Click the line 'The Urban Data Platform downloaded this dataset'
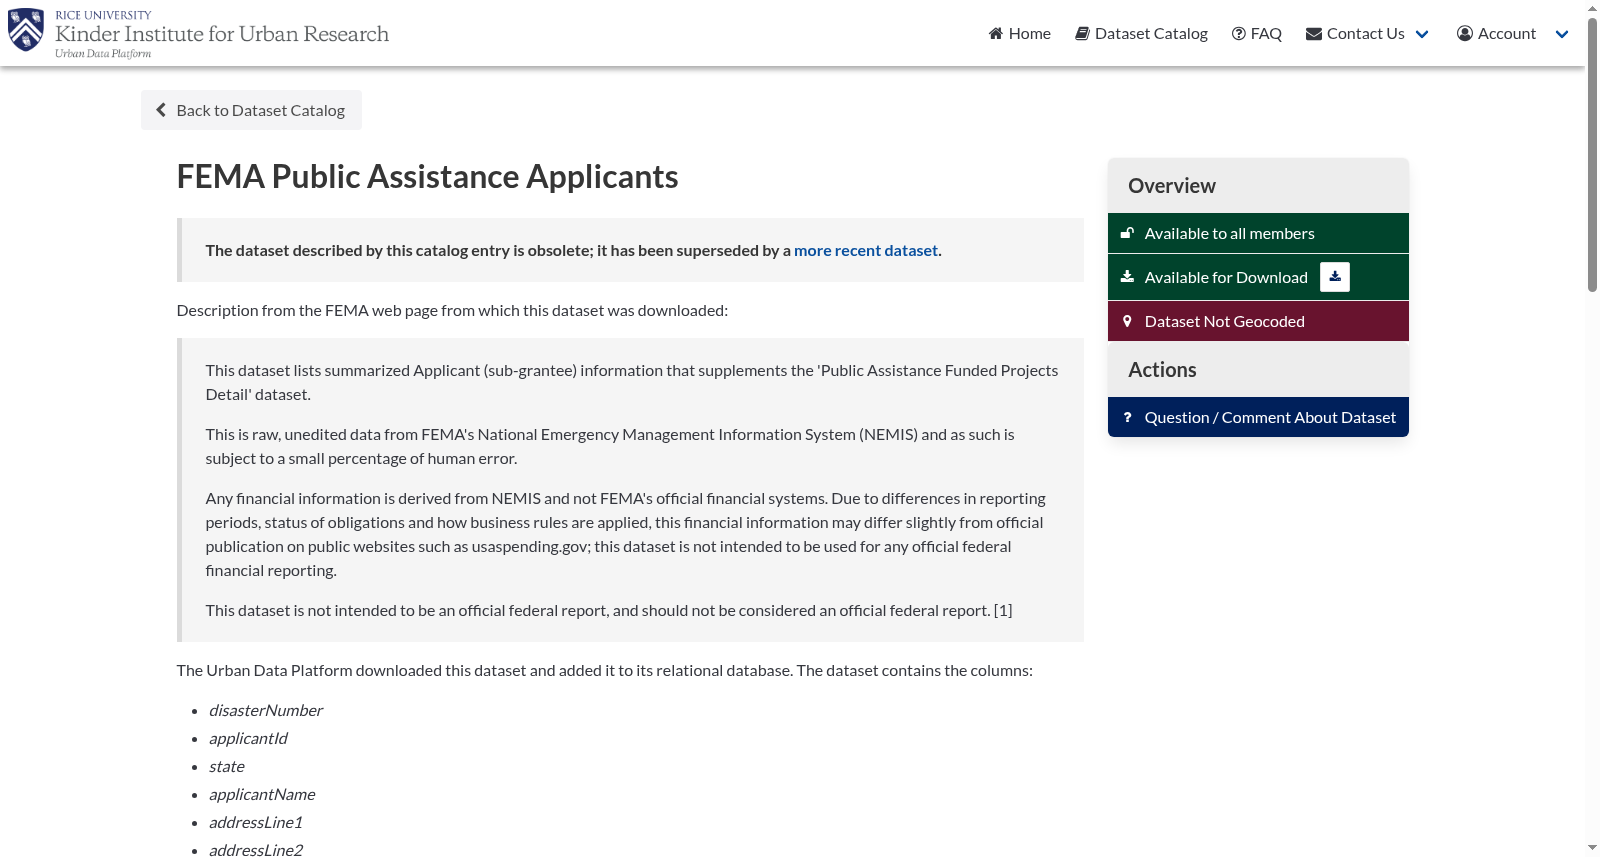Screen dimensions: 1600x857 605,670
